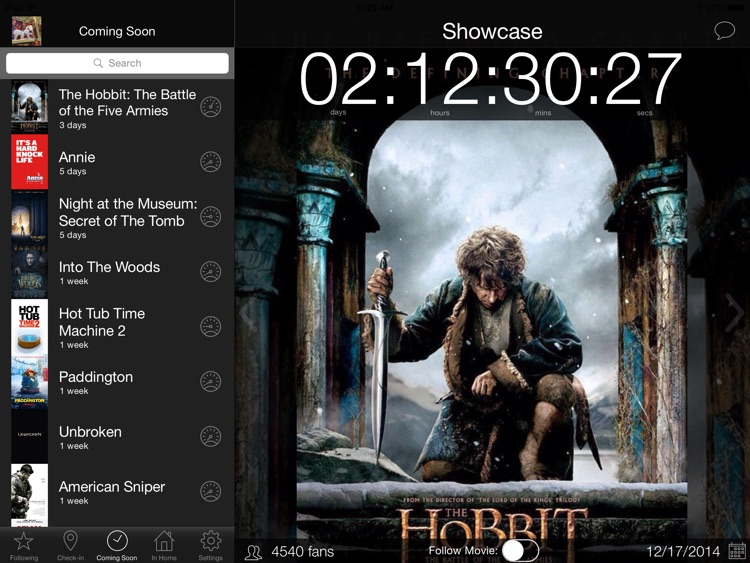Open the 'Unbroken' title
Viewport: 750px width, 563px height.
pyautogui.click(x=90, y=432)
